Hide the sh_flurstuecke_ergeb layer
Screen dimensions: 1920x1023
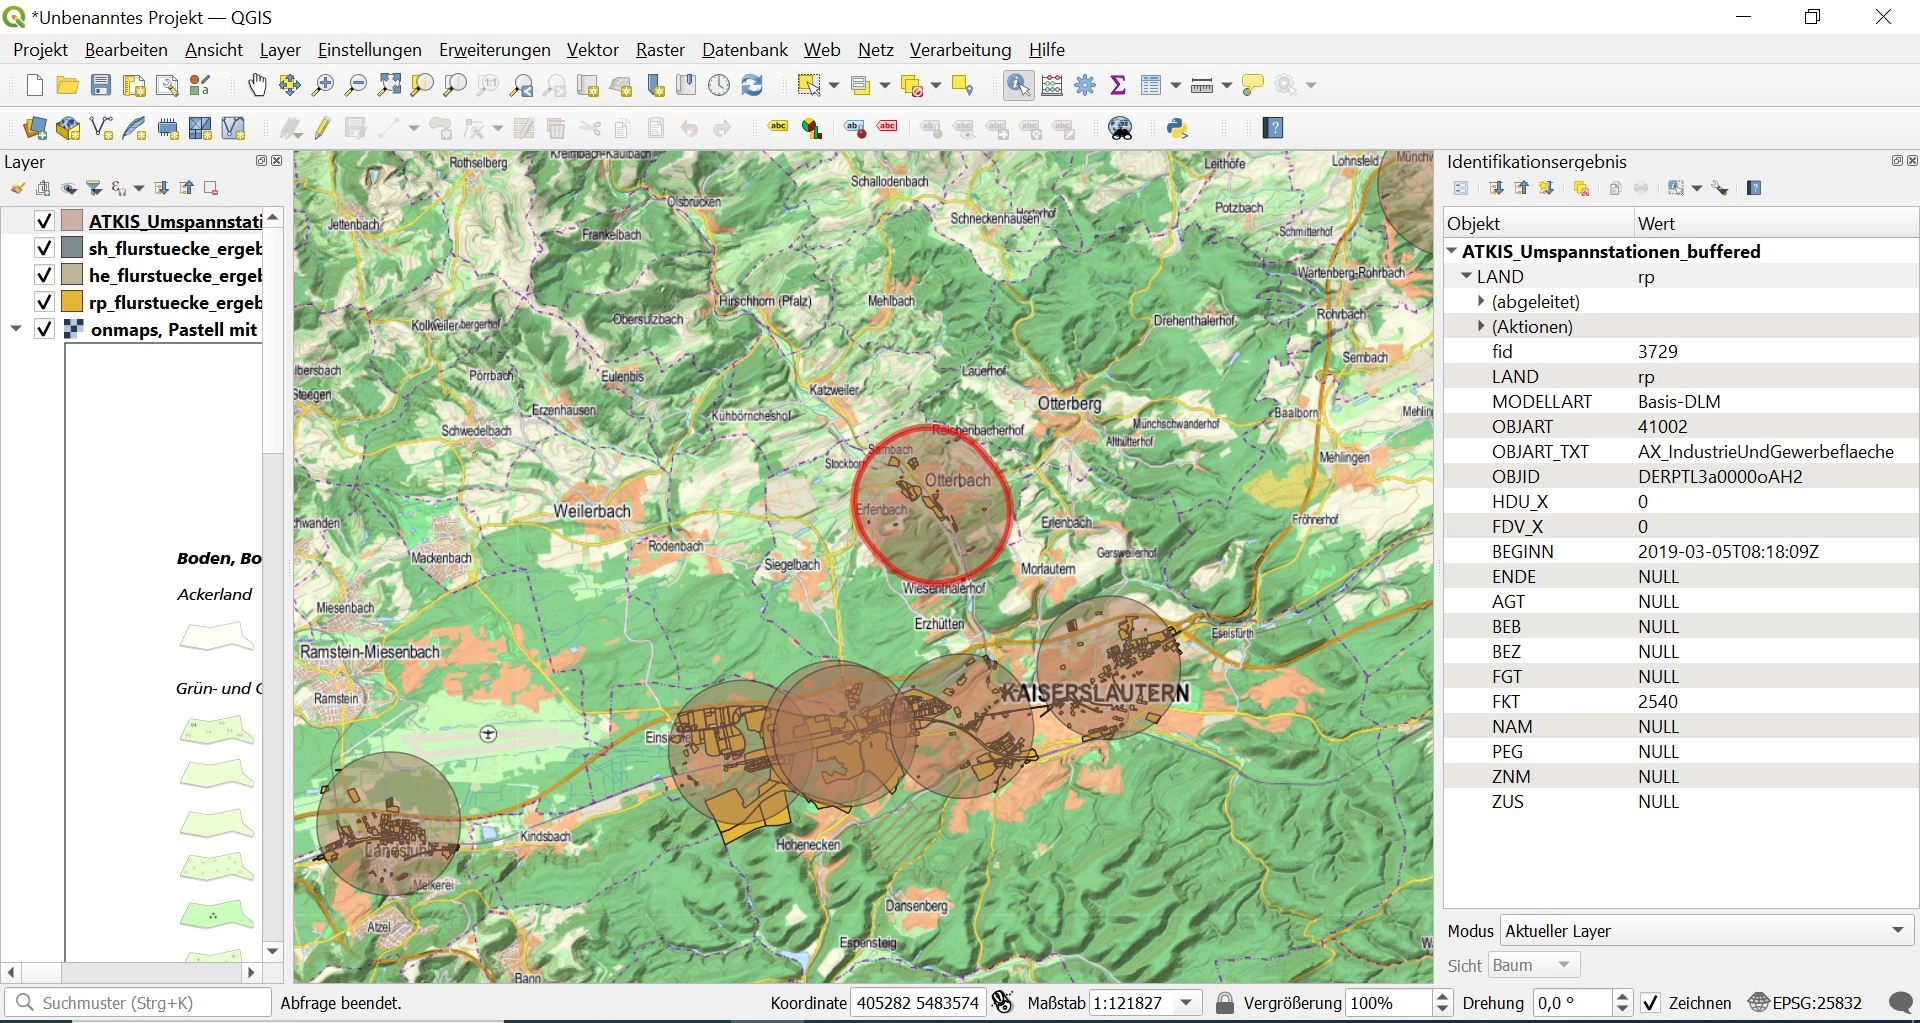click(44, 248)
